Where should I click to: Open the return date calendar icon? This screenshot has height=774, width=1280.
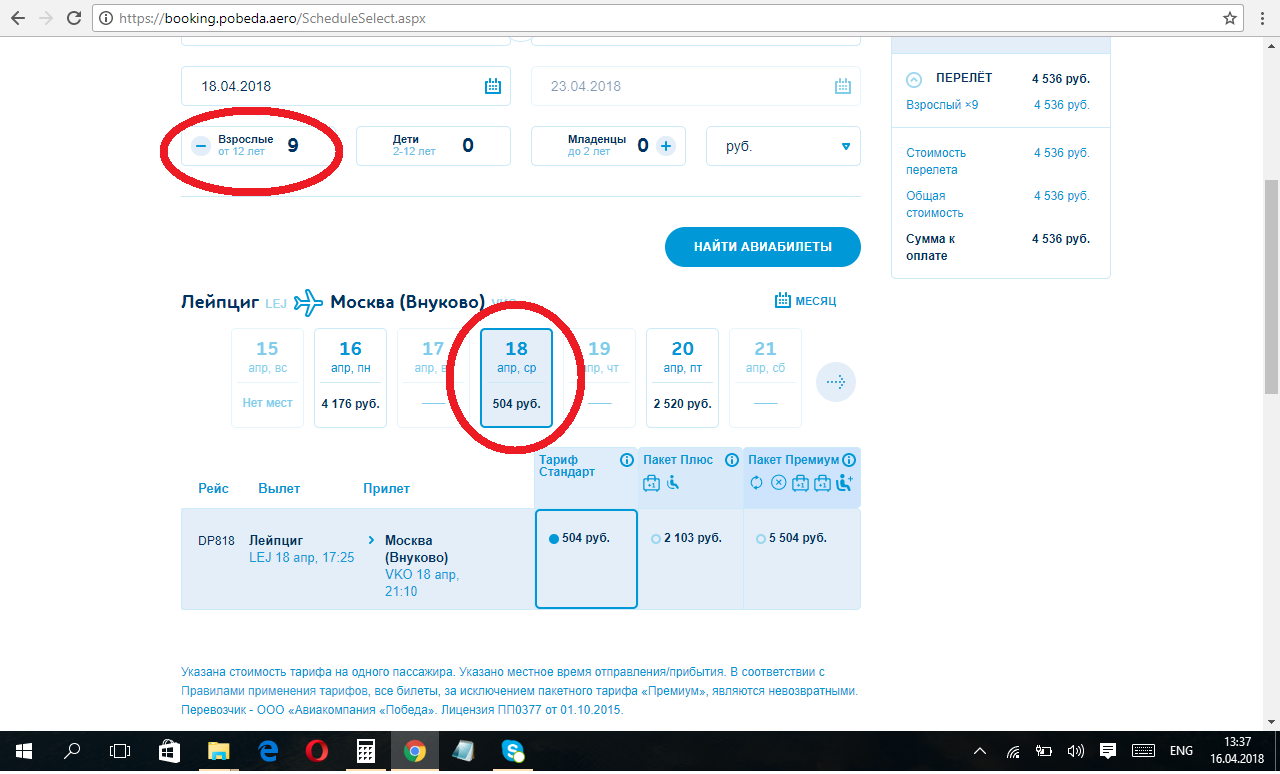coord(843,86)
